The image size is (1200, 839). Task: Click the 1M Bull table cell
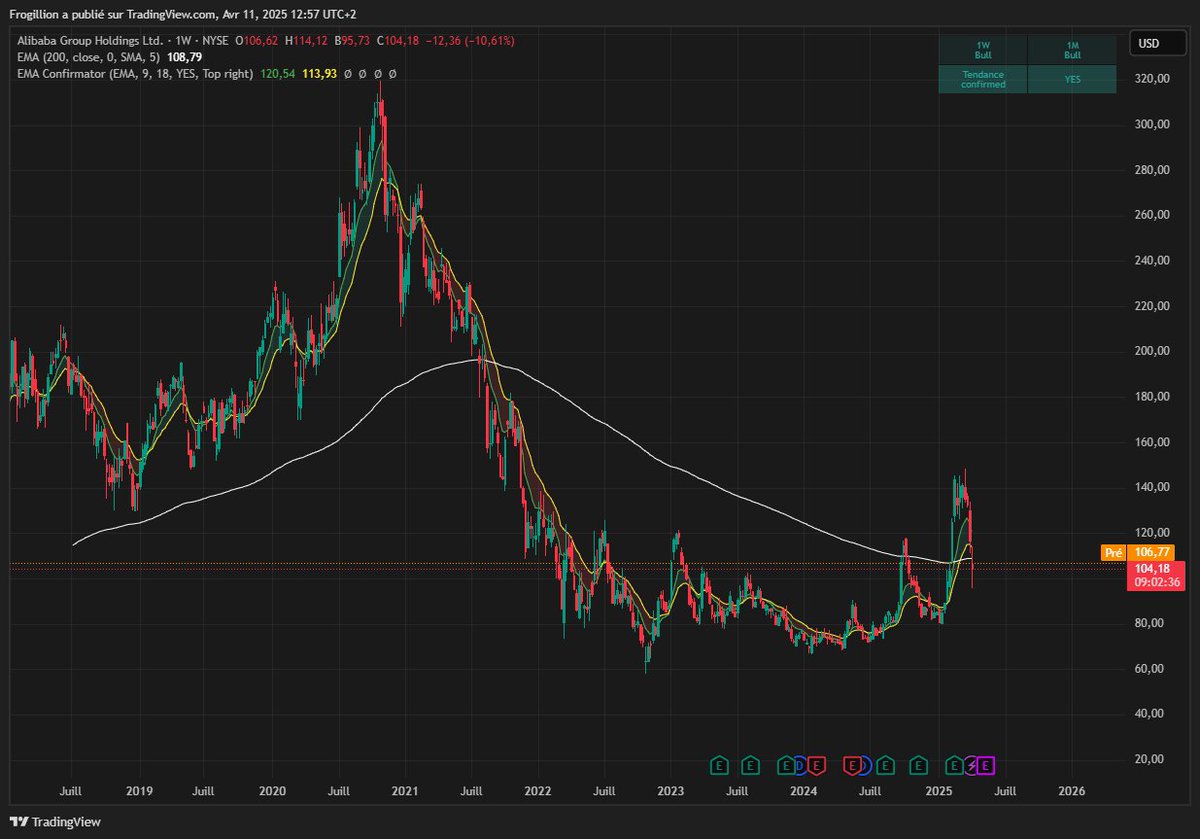[x=1072, y=50]
